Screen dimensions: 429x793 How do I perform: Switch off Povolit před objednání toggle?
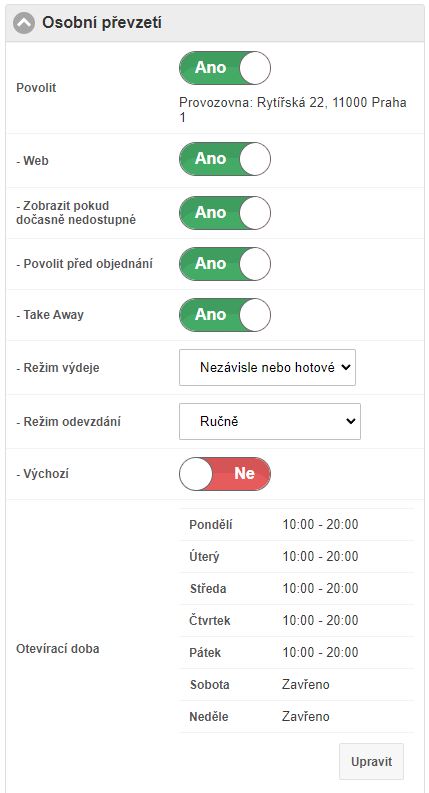tap(225, 264)
